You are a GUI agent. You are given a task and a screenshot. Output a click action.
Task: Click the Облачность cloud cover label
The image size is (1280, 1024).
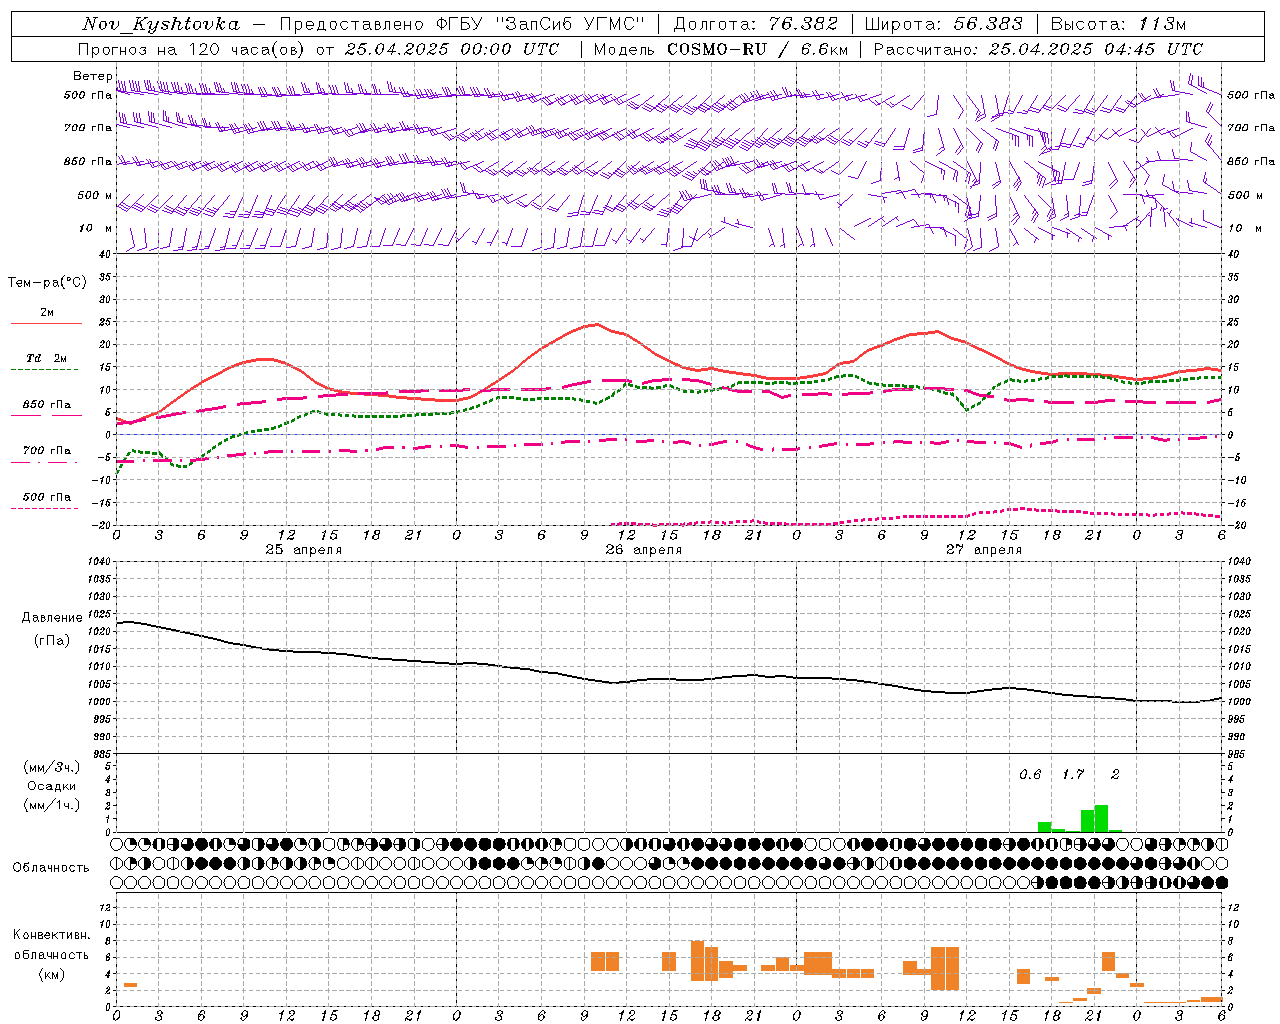(x=51, y=868)
